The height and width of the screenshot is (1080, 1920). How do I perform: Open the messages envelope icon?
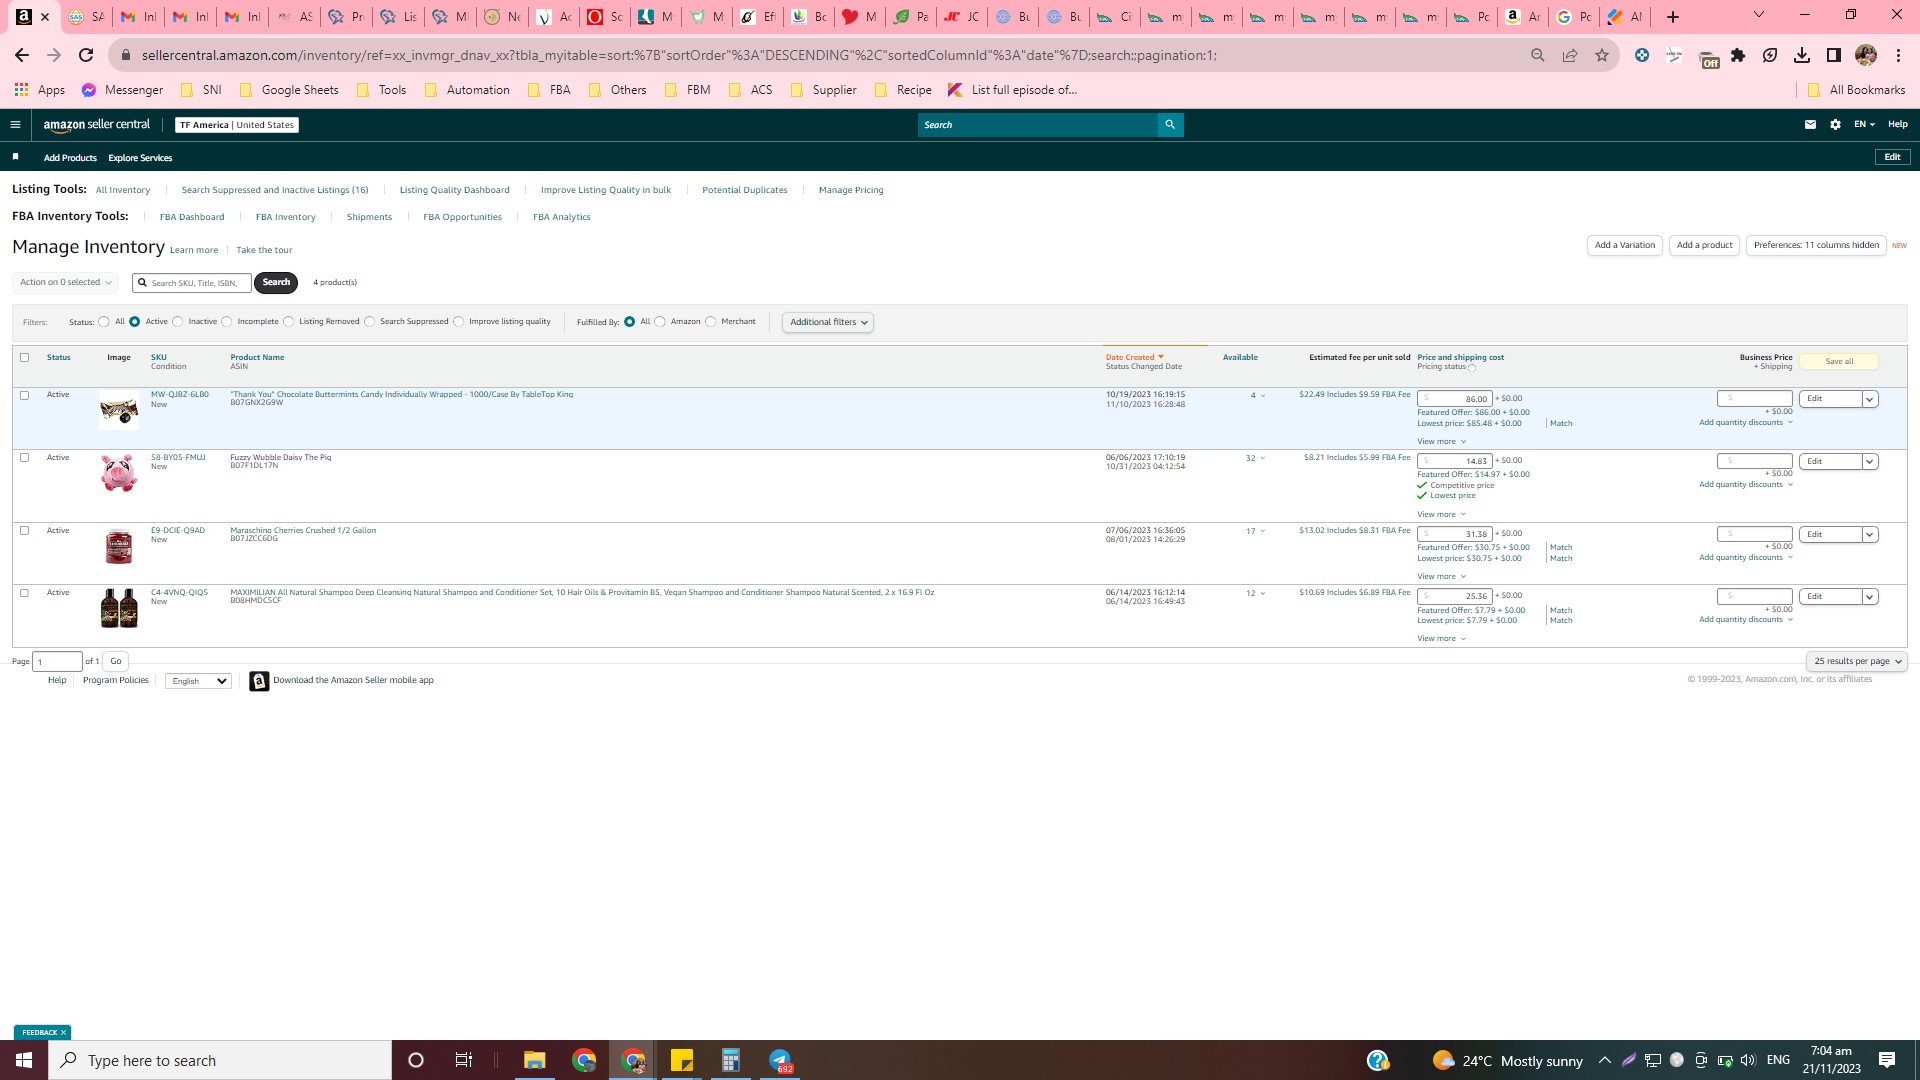click(x=1810, y=125)
